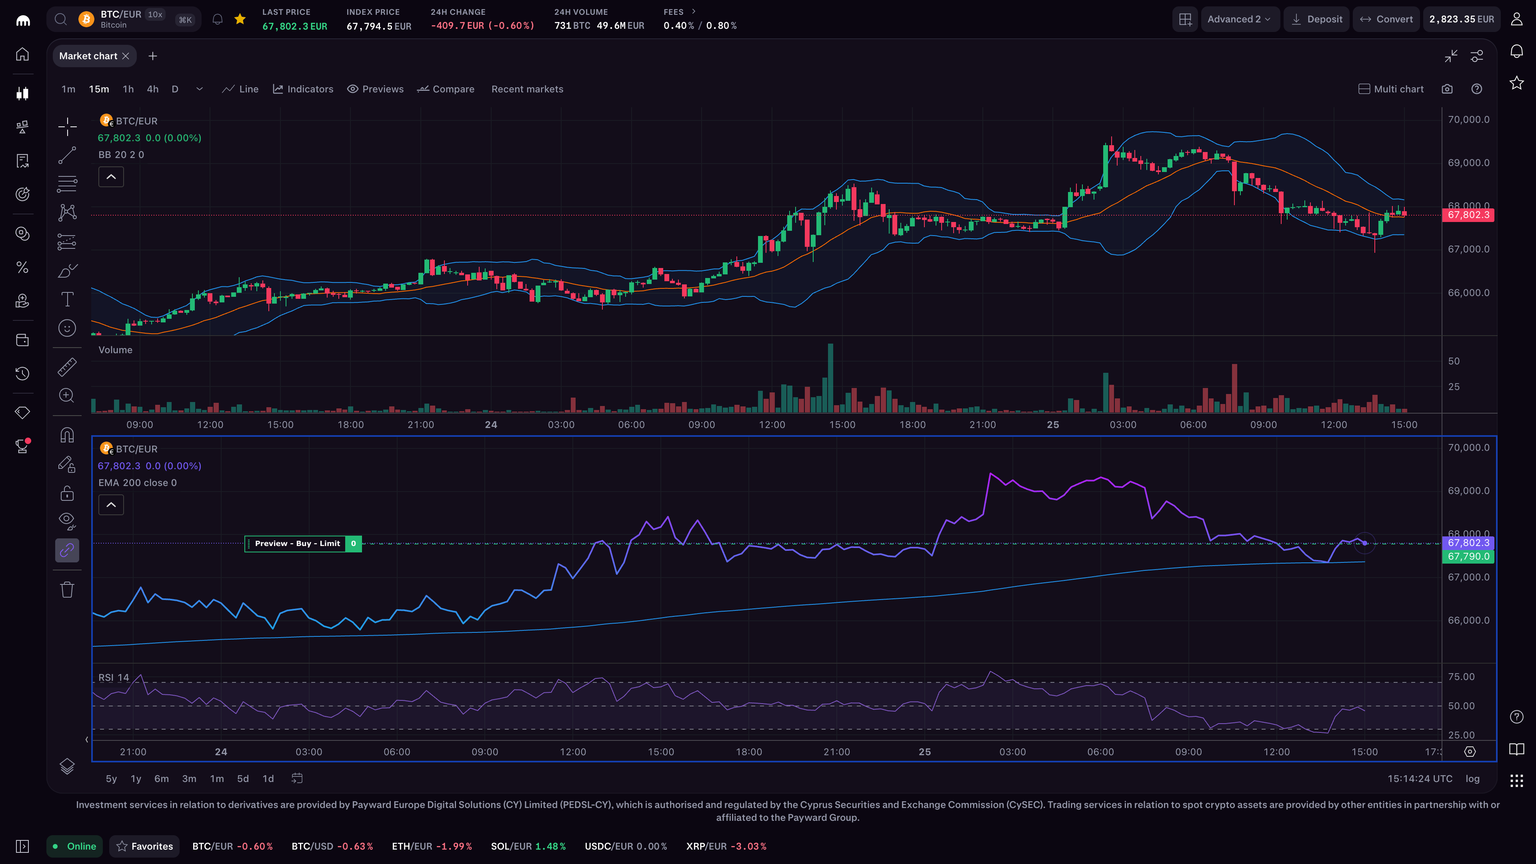Expand the FEES chevron in the header
The image size is (1536, 864).
point(694,12)
